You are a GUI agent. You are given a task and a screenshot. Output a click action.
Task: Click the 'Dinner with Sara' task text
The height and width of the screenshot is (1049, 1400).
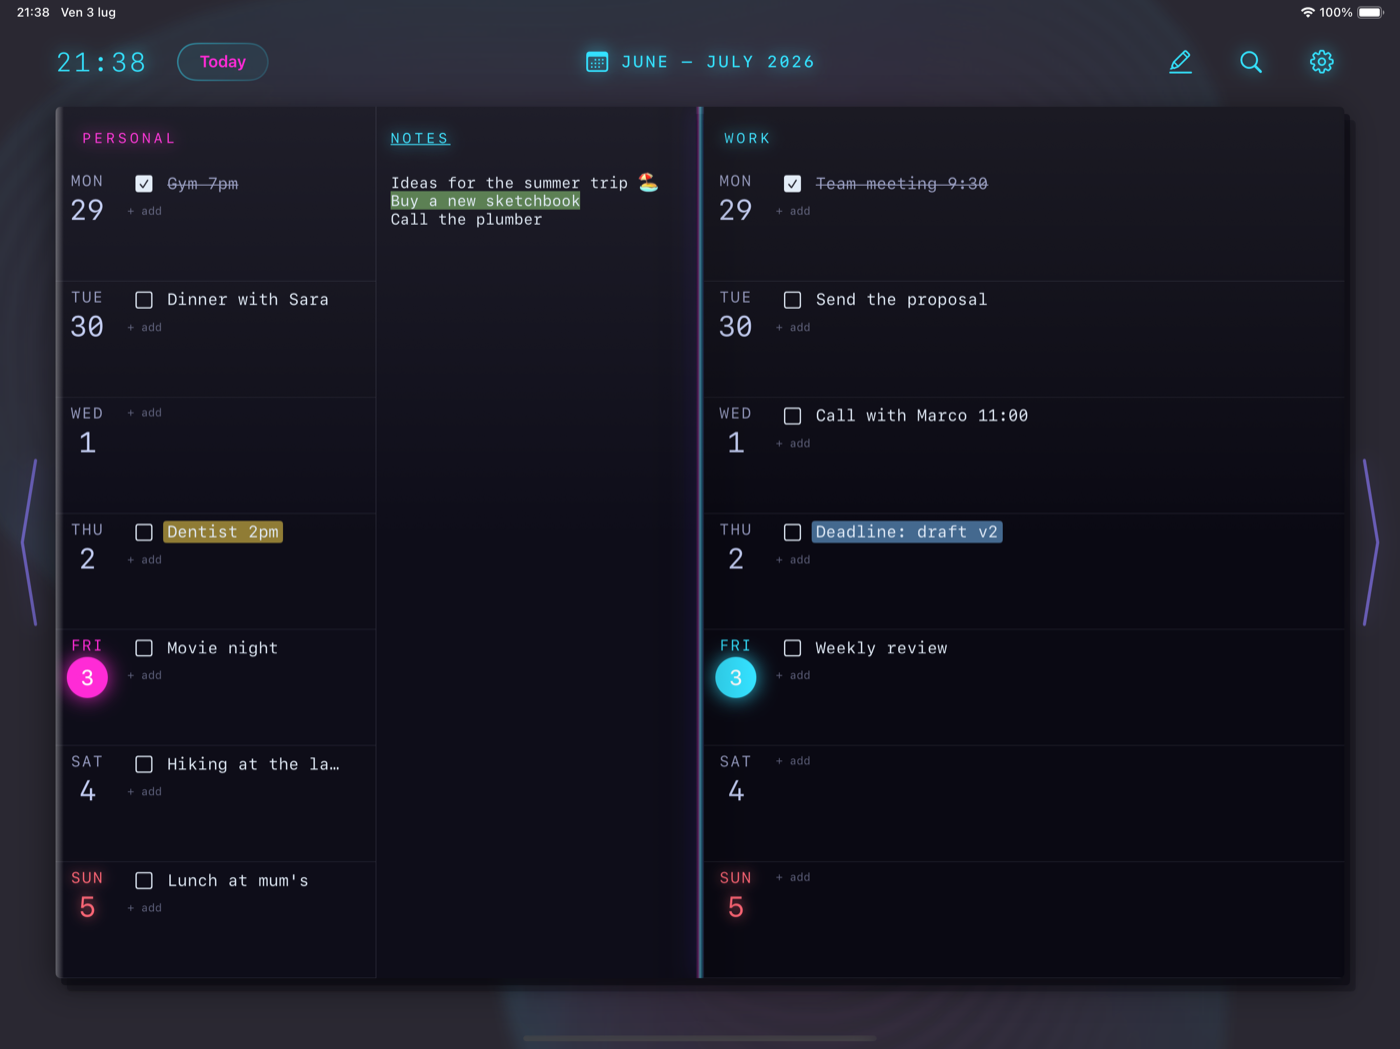[x=248, y=300]
